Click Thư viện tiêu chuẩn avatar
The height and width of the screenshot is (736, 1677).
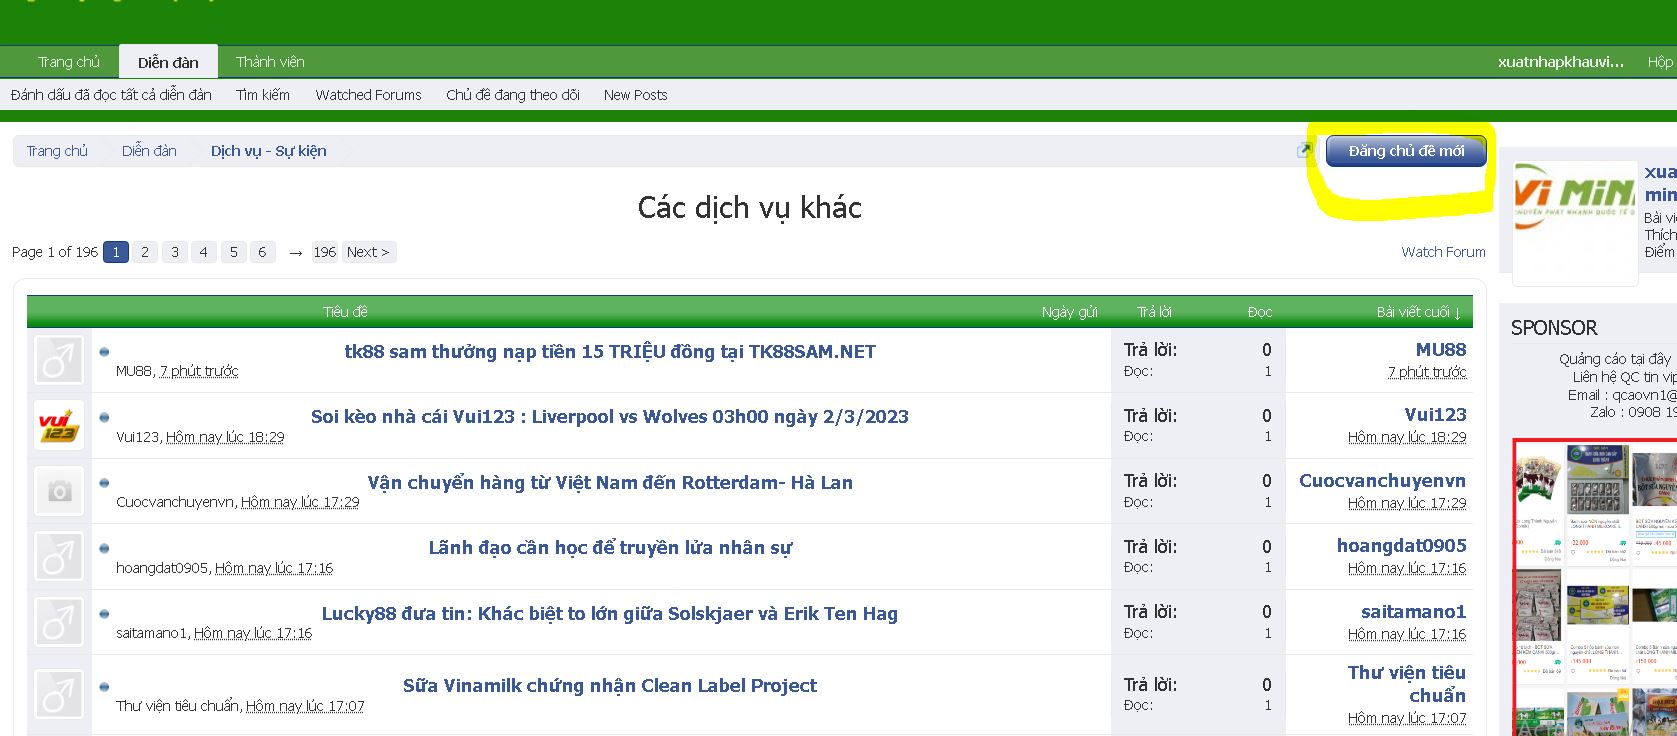tap(59, 694)
